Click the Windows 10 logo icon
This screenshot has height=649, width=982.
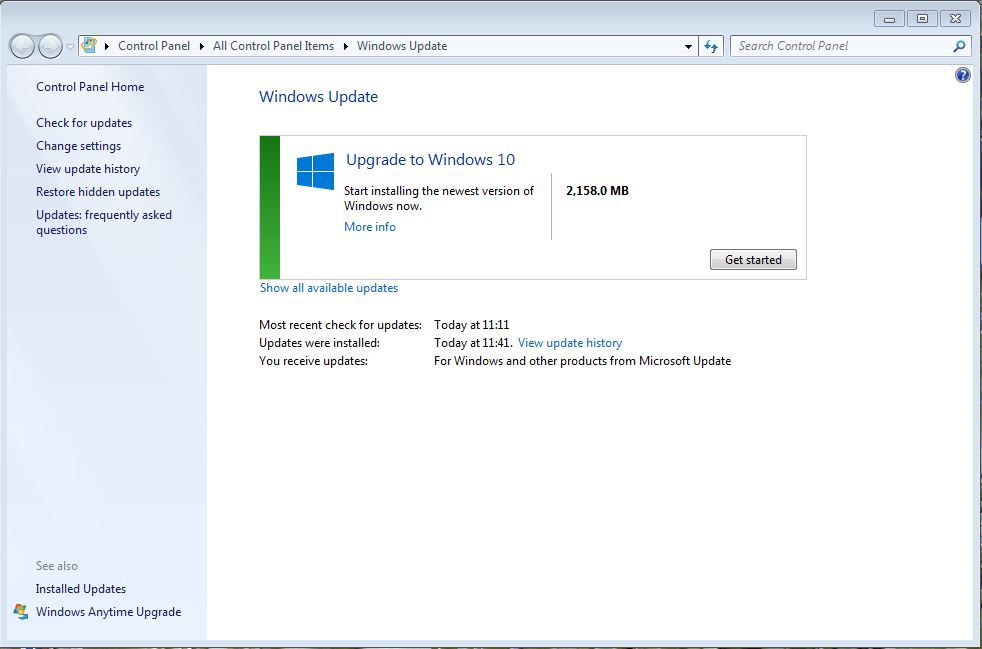pyautogui.click(x=315, y=171)
